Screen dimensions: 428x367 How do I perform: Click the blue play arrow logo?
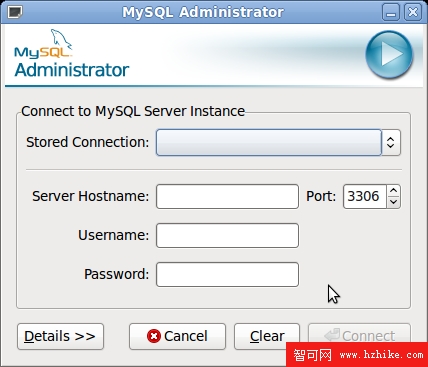click(389, 54)
